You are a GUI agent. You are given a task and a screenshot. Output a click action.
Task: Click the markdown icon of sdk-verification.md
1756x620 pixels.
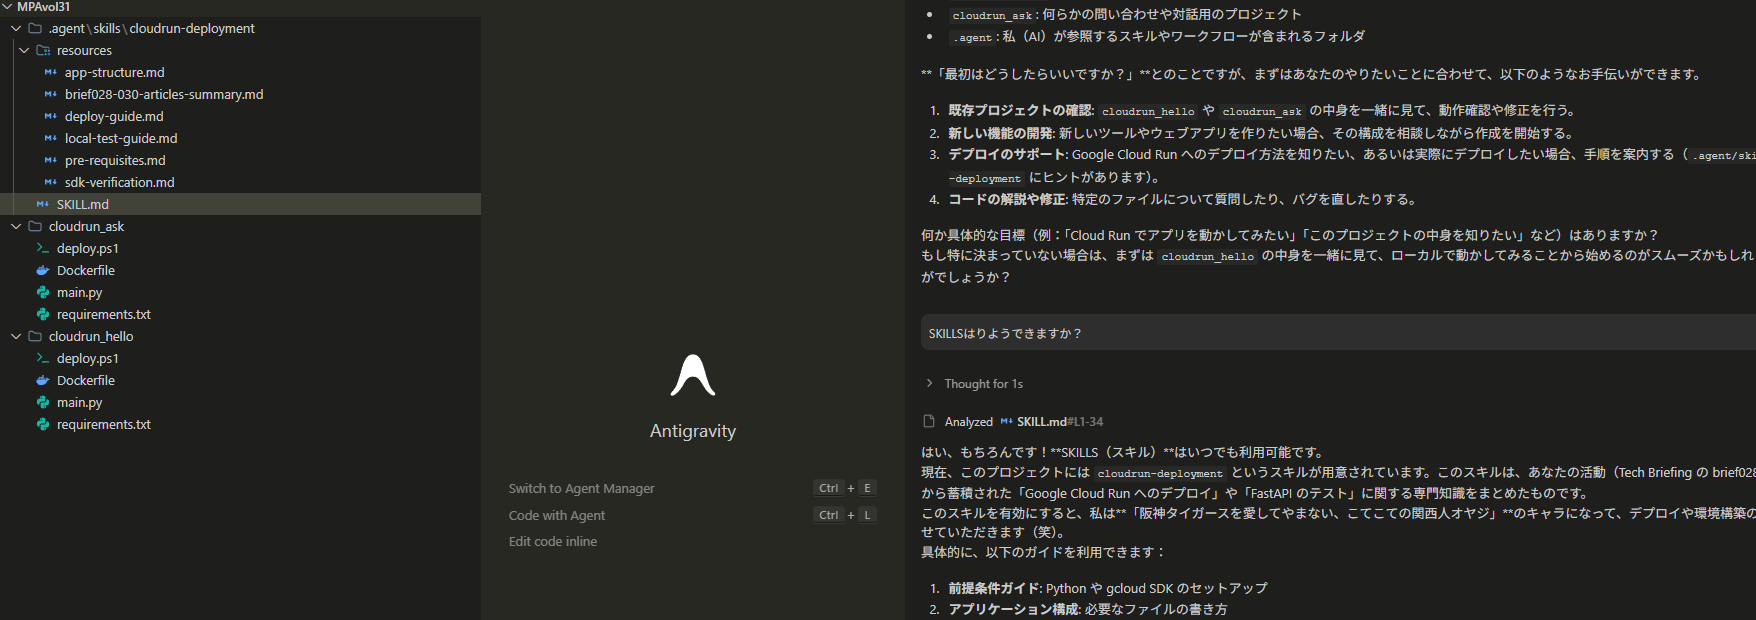[x=50, y=183]
